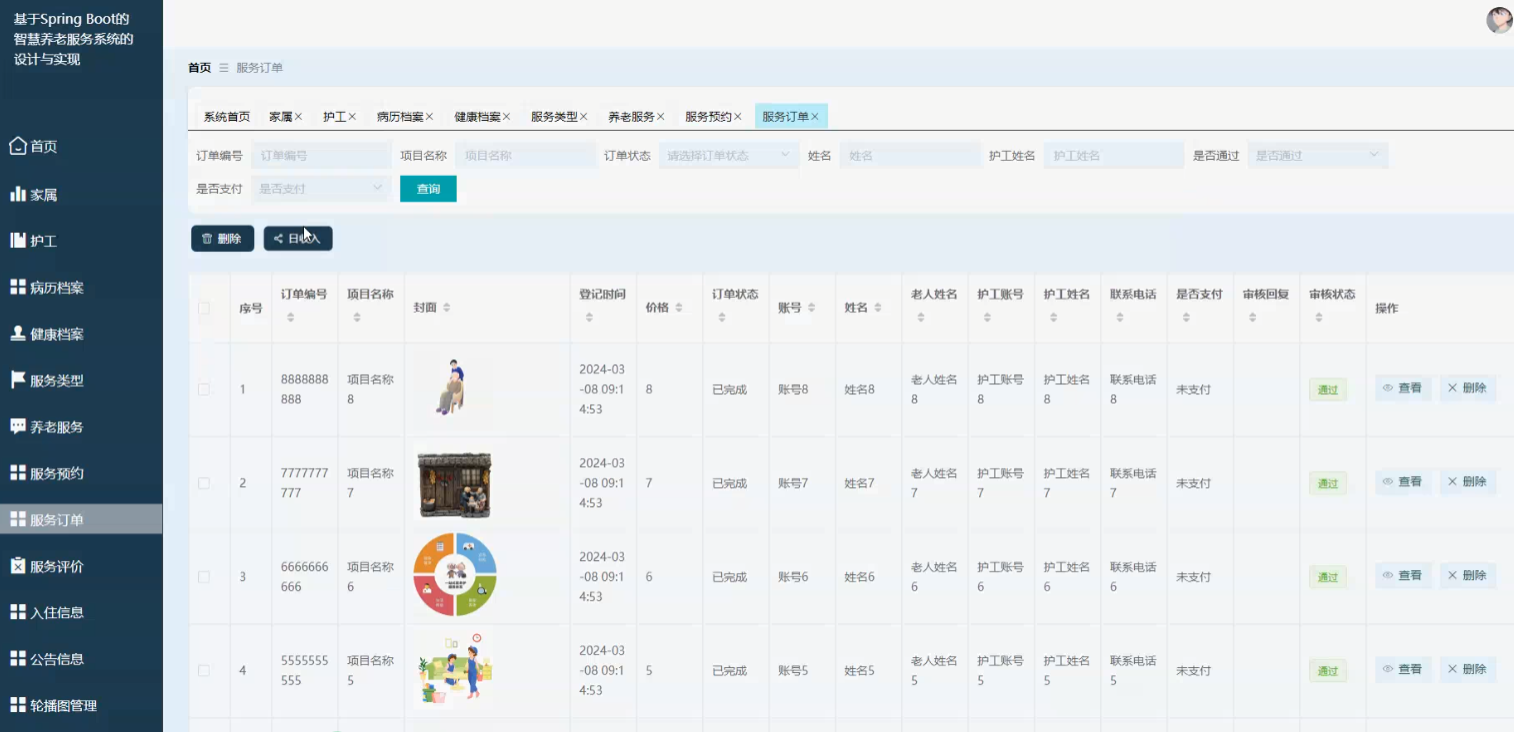Open the 是否支付 dropdown filter
Image resolution: width=1514 pixels, height=732 pixels.
tap(320, 188)
